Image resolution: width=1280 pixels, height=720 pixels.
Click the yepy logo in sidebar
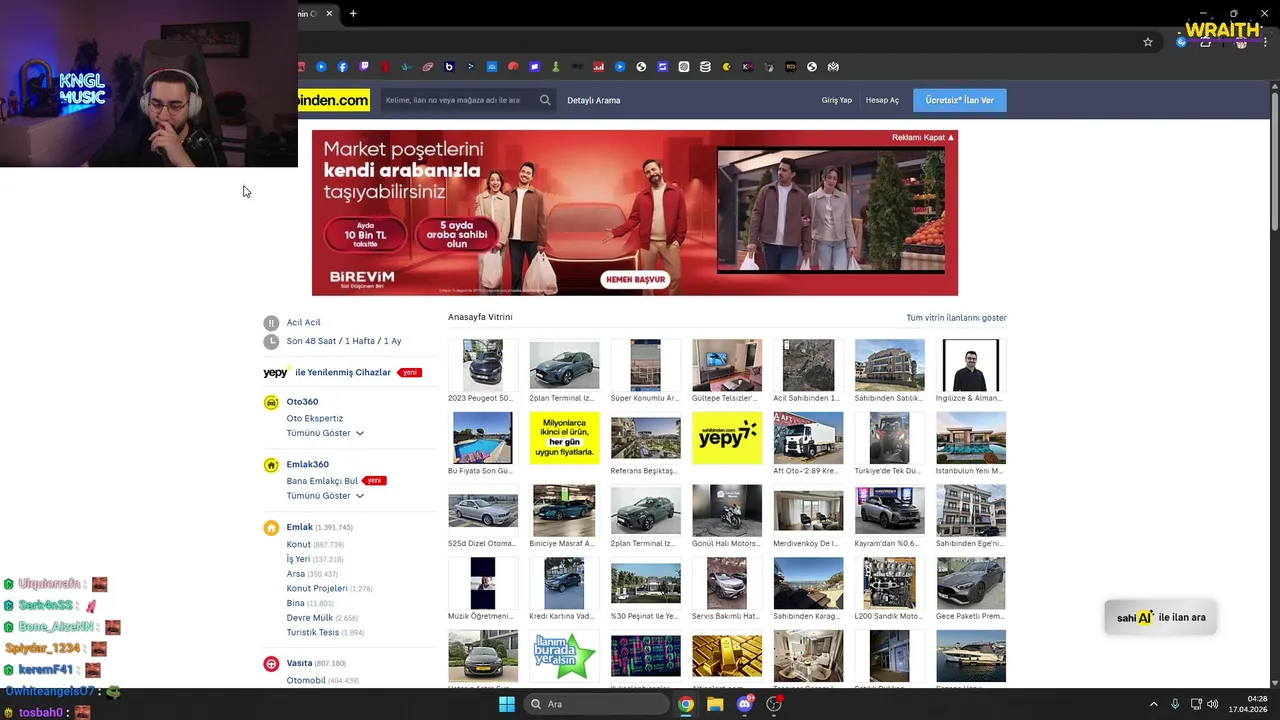(x=276, y=372)
